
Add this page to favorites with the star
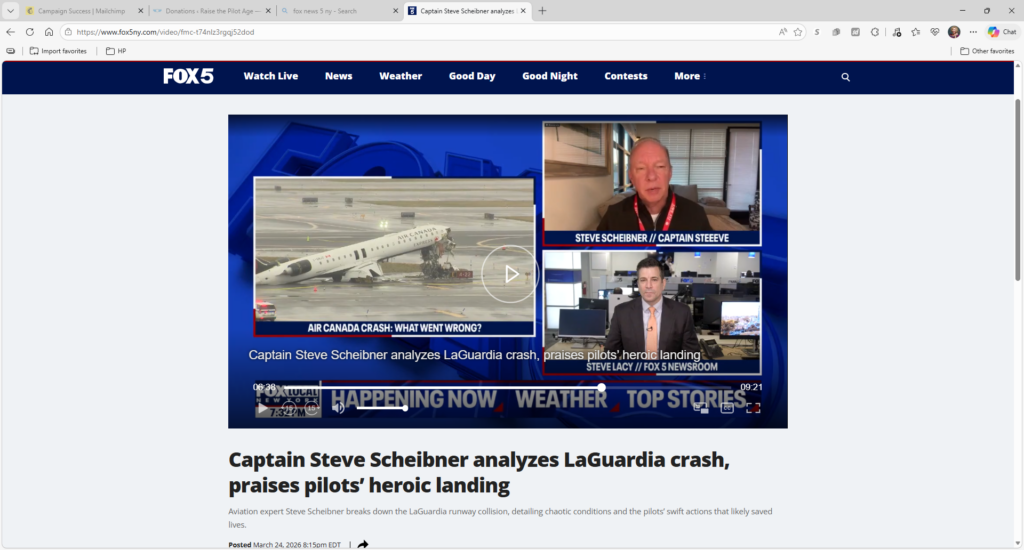coord(797,32)
